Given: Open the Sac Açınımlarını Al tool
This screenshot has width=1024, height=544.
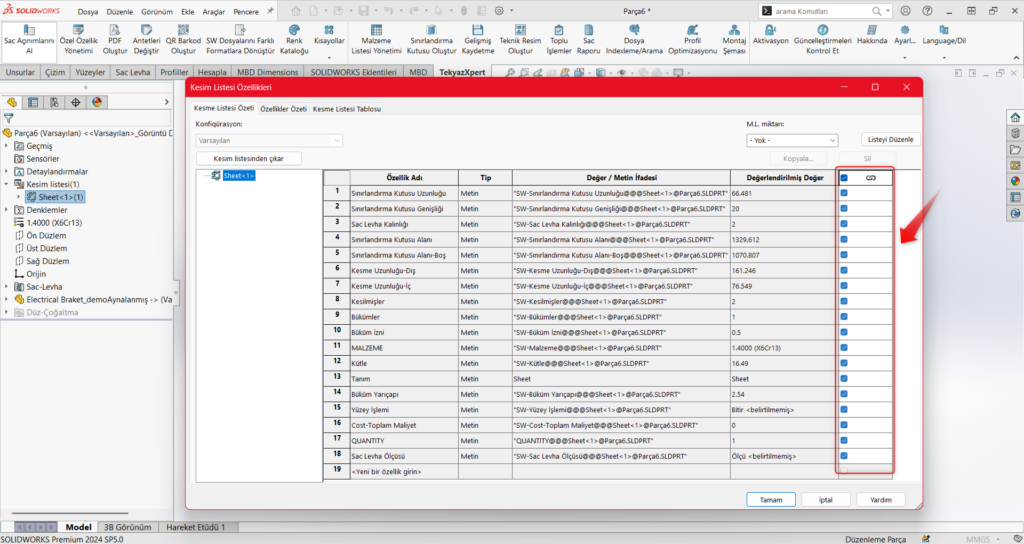Looking at the screenshot, I should pos(29,40).
